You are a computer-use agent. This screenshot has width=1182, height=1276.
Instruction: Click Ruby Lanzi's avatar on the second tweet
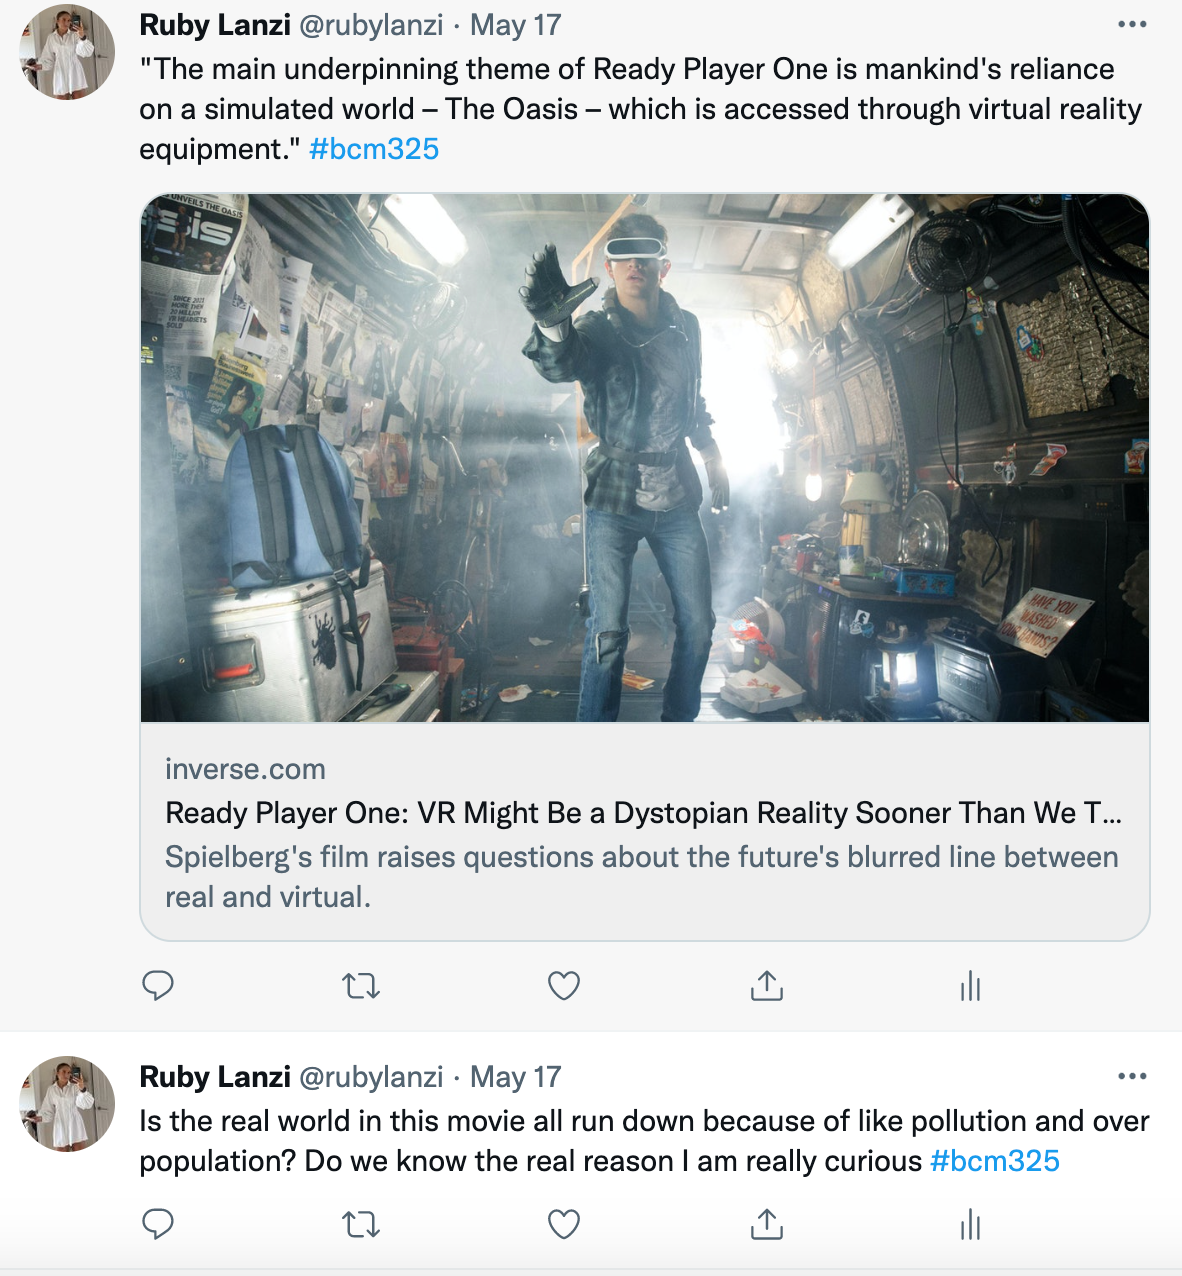[68, 1104]
